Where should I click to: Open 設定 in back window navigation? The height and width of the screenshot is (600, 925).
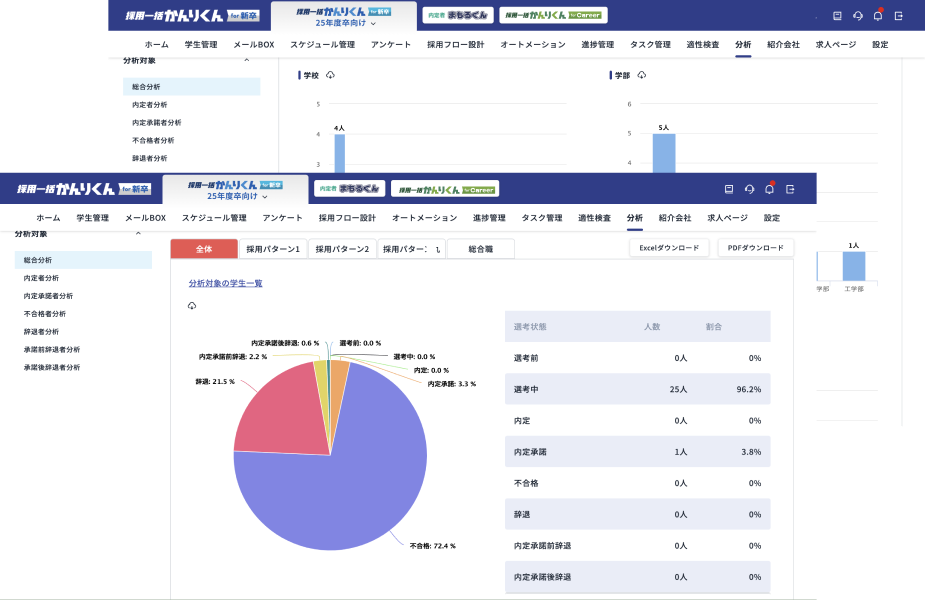[x=880, y=44]
